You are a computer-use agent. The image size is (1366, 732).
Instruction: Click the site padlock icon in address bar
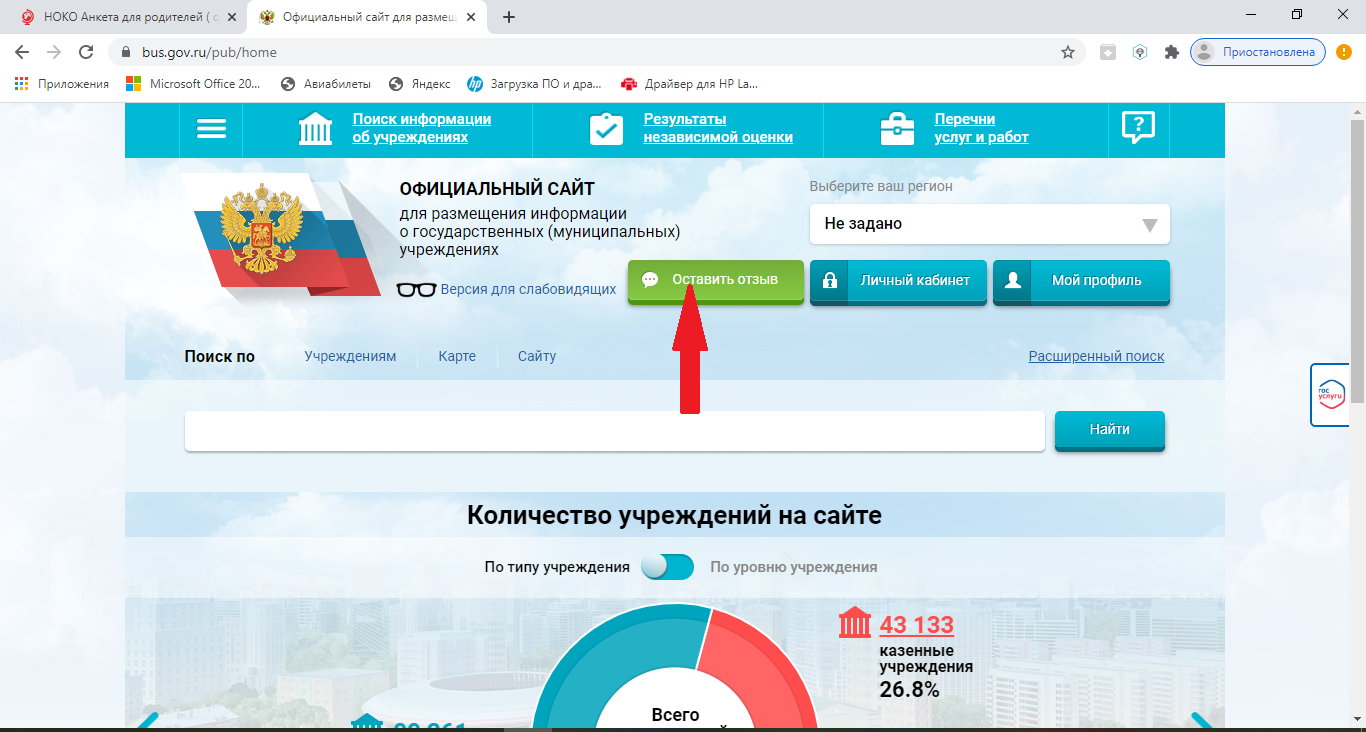126,52
